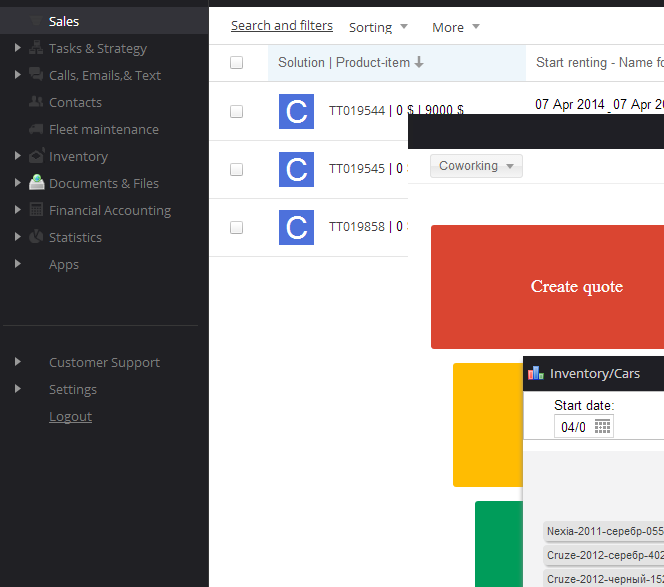664x587 pixels.
Task: Expand the Calls, Emails & Text menu
Action: [x=17, y=75]
